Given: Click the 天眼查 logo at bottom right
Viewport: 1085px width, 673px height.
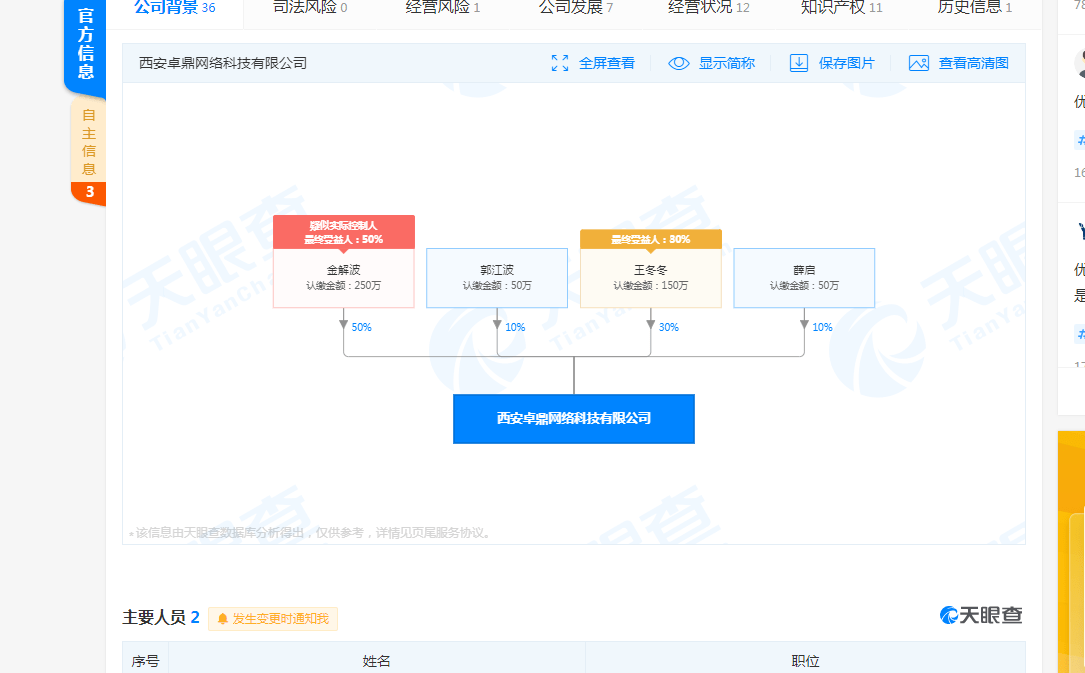Looking at the screenshot, I should tap(980, 616).
